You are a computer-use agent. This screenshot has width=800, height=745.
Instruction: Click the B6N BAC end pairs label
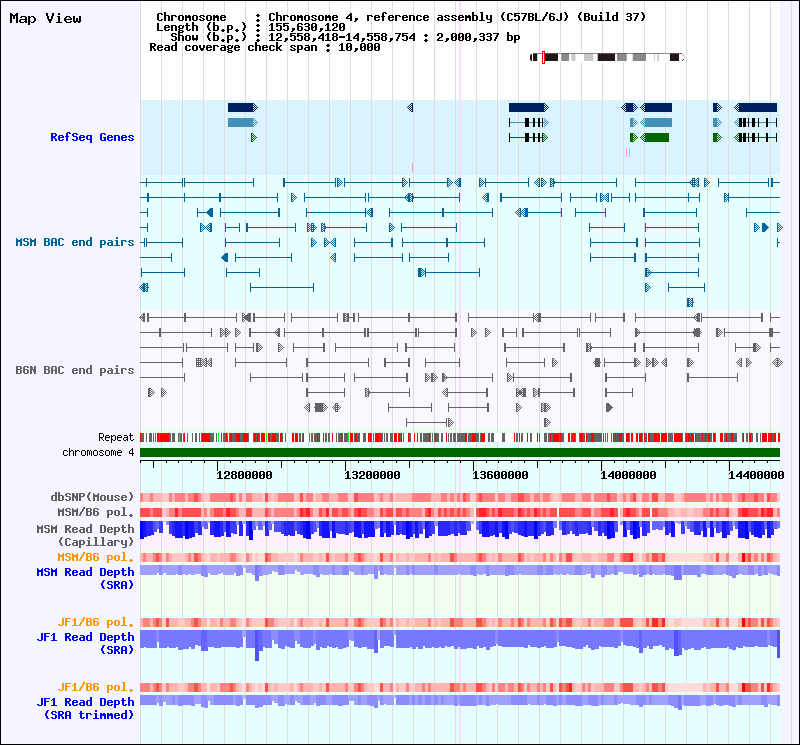tap(74, 370)
